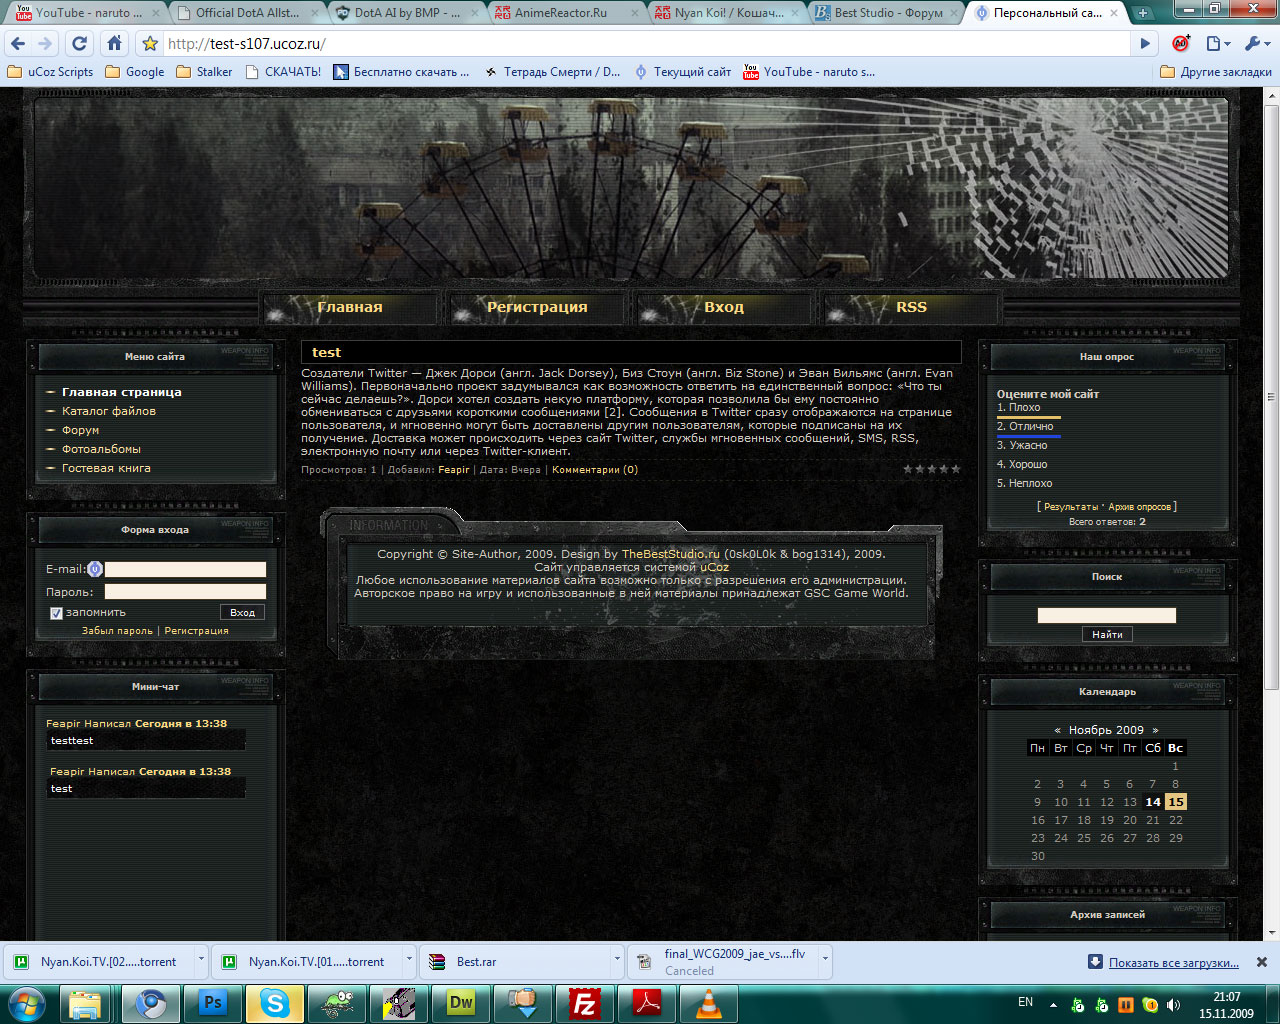Open the Stalker bookmark folder
This screenshot has width=1280, height=1024.
(x=204, y=72)
